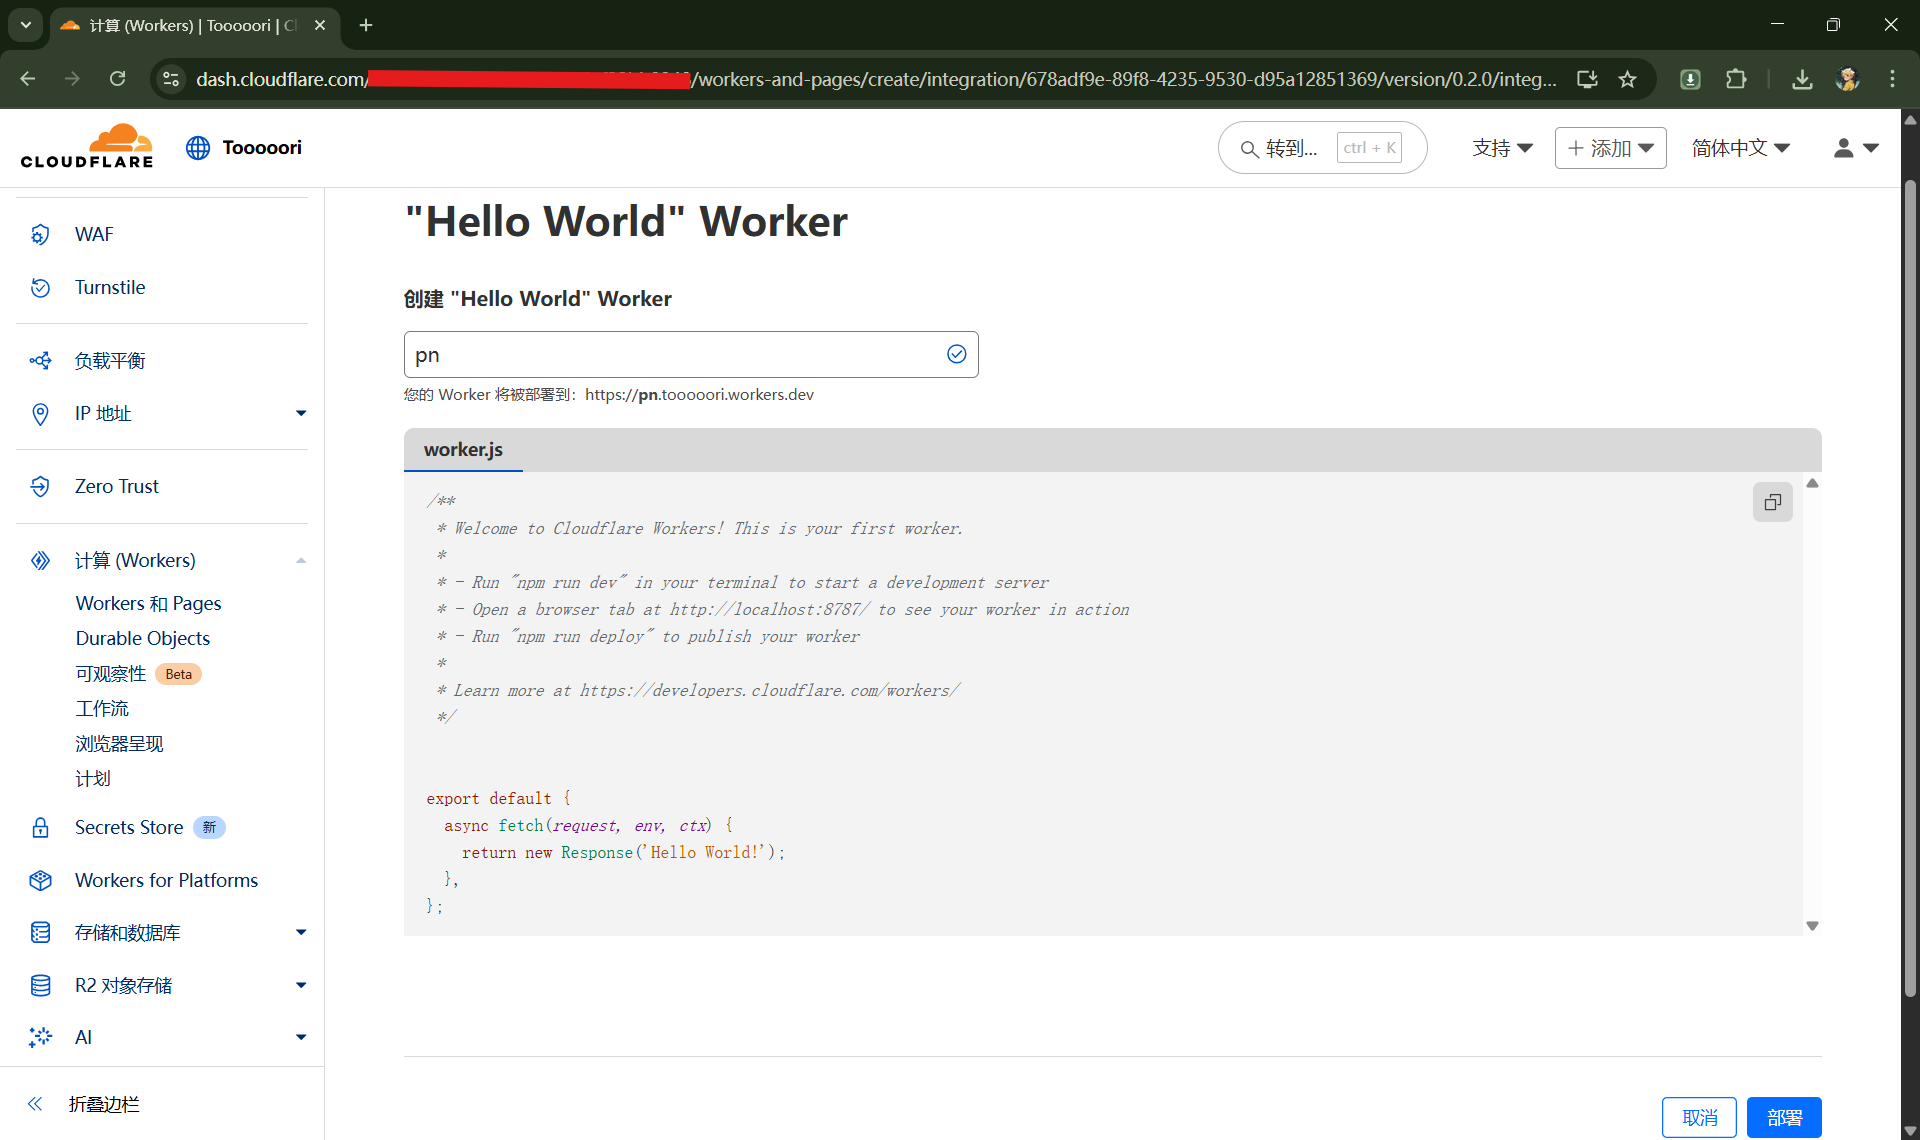This screenshot has width=1920, height=1140.
Task: Collapse the 计算 (Workers) section
Action: (x=301, y=561)
